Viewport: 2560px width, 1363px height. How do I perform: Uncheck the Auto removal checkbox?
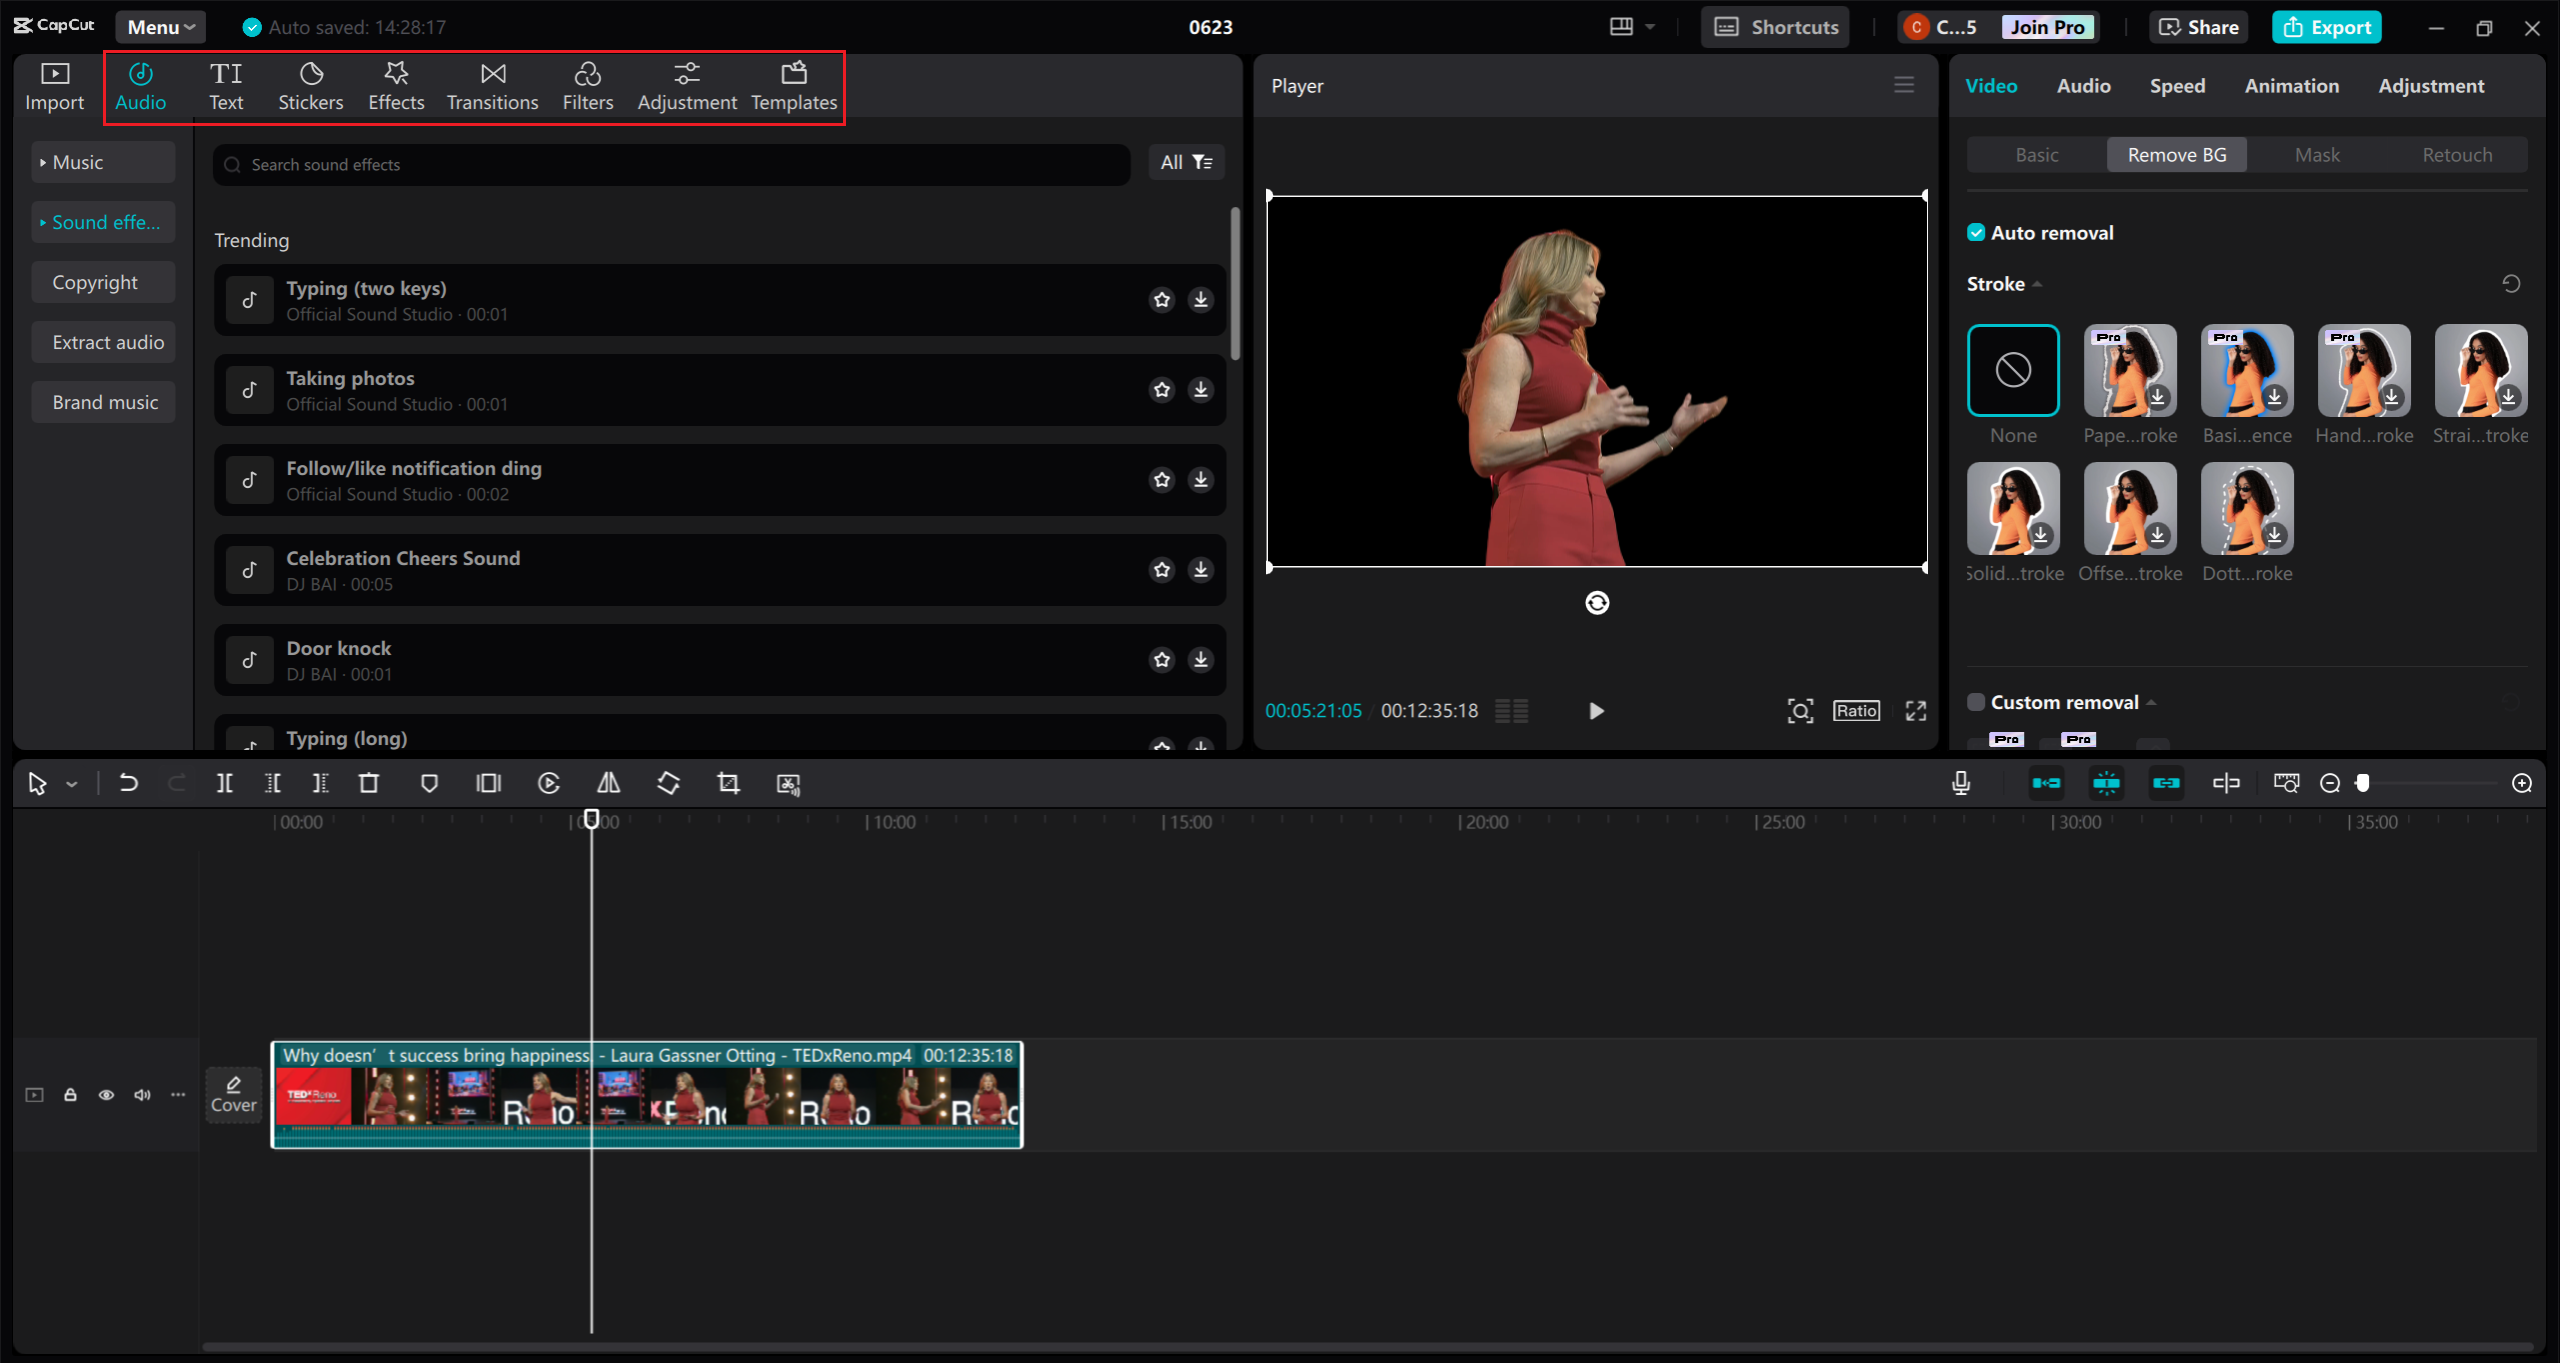tap(1976, 233)
